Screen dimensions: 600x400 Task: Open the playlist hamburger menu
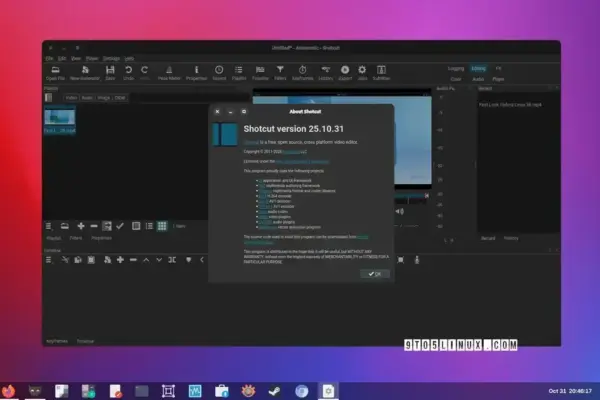click(x=49, y=226)
